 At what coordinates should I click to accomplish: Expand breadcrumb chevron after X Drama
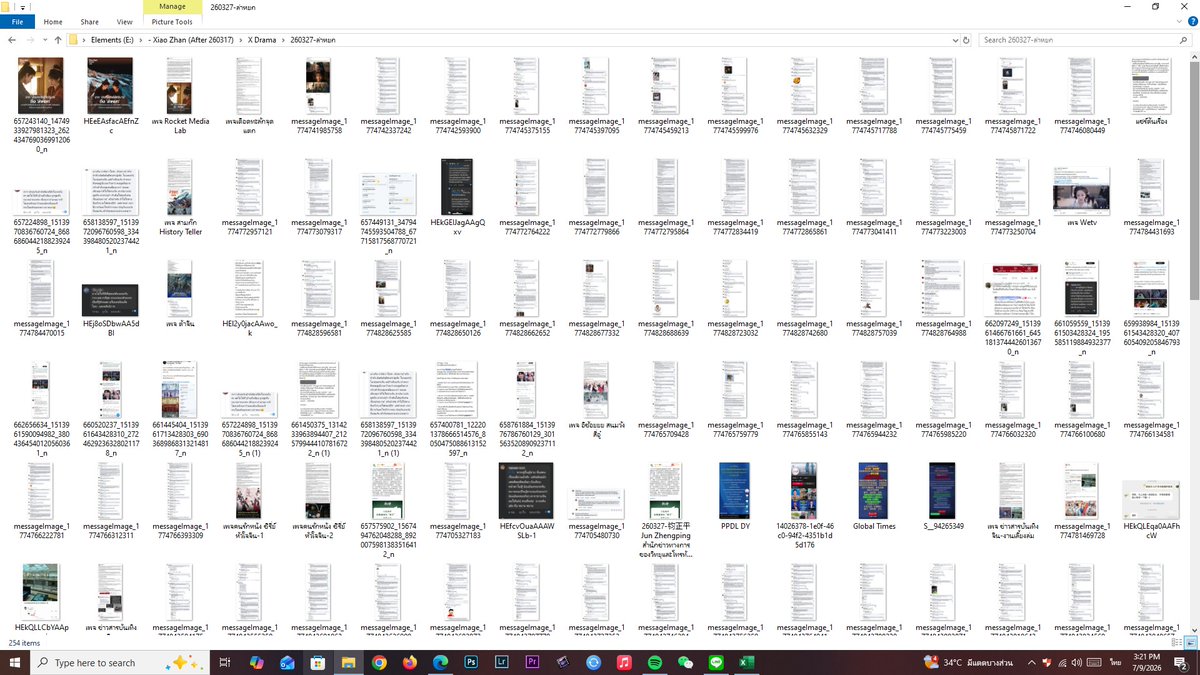point(282,40)
